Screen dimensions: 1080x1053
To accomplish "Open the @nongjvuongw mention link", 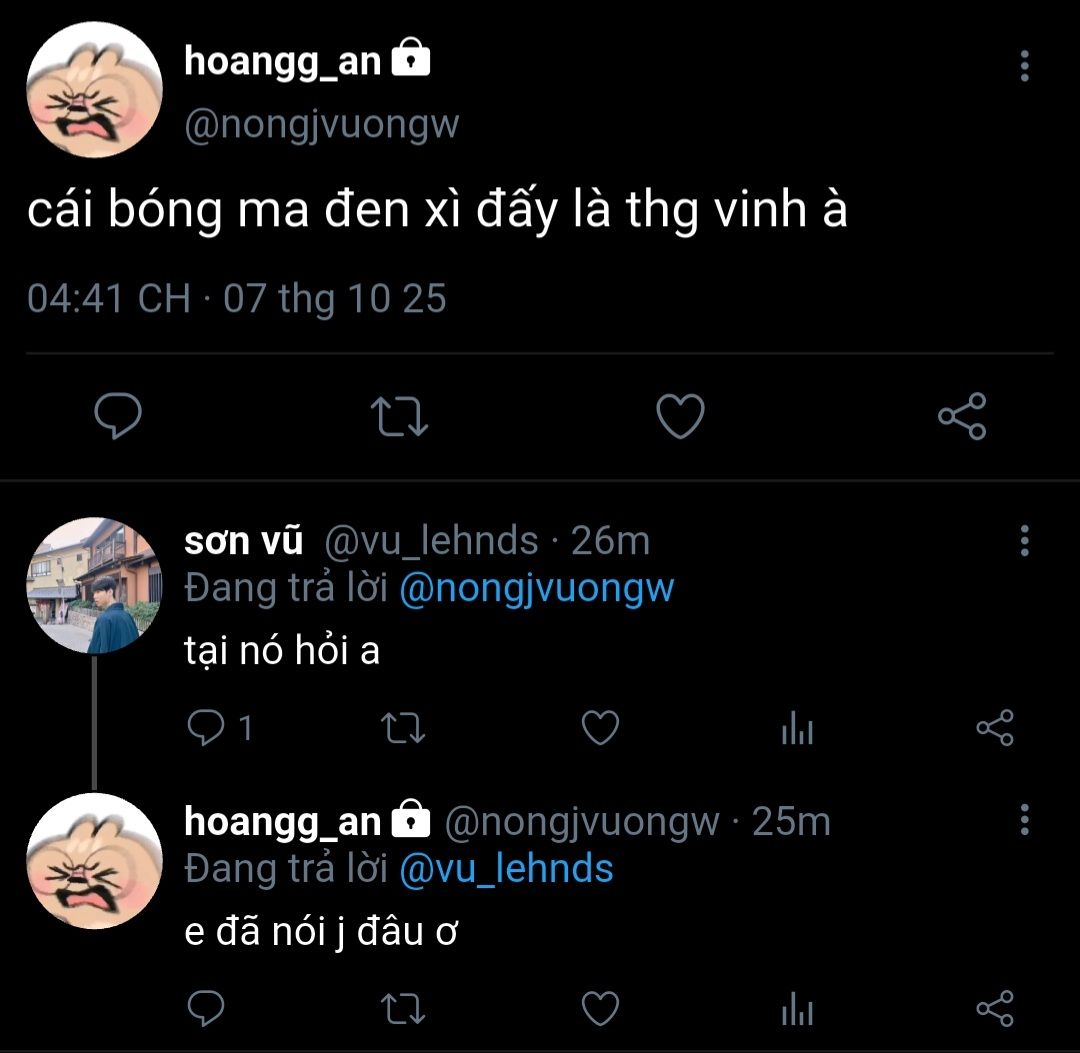I will point(536,589).
